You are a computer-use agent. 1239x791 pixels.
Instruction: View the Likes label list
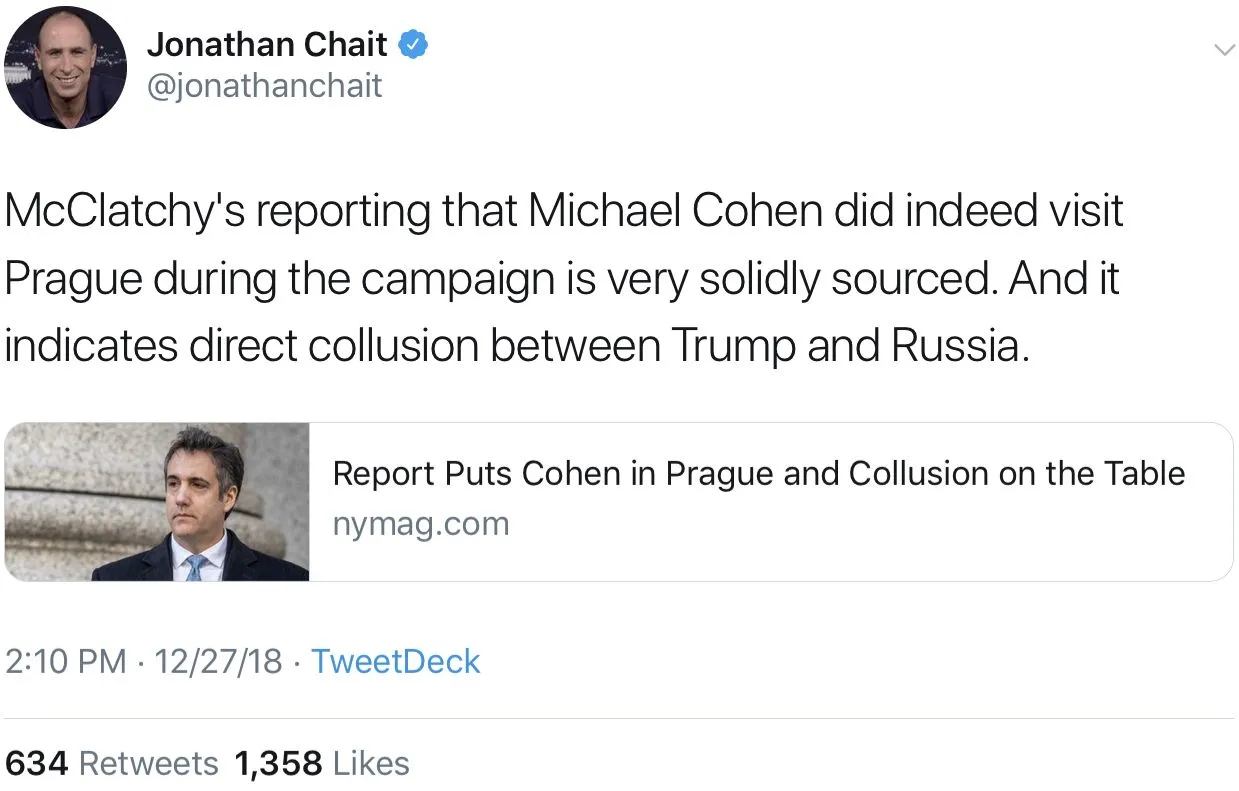[371, 764]
